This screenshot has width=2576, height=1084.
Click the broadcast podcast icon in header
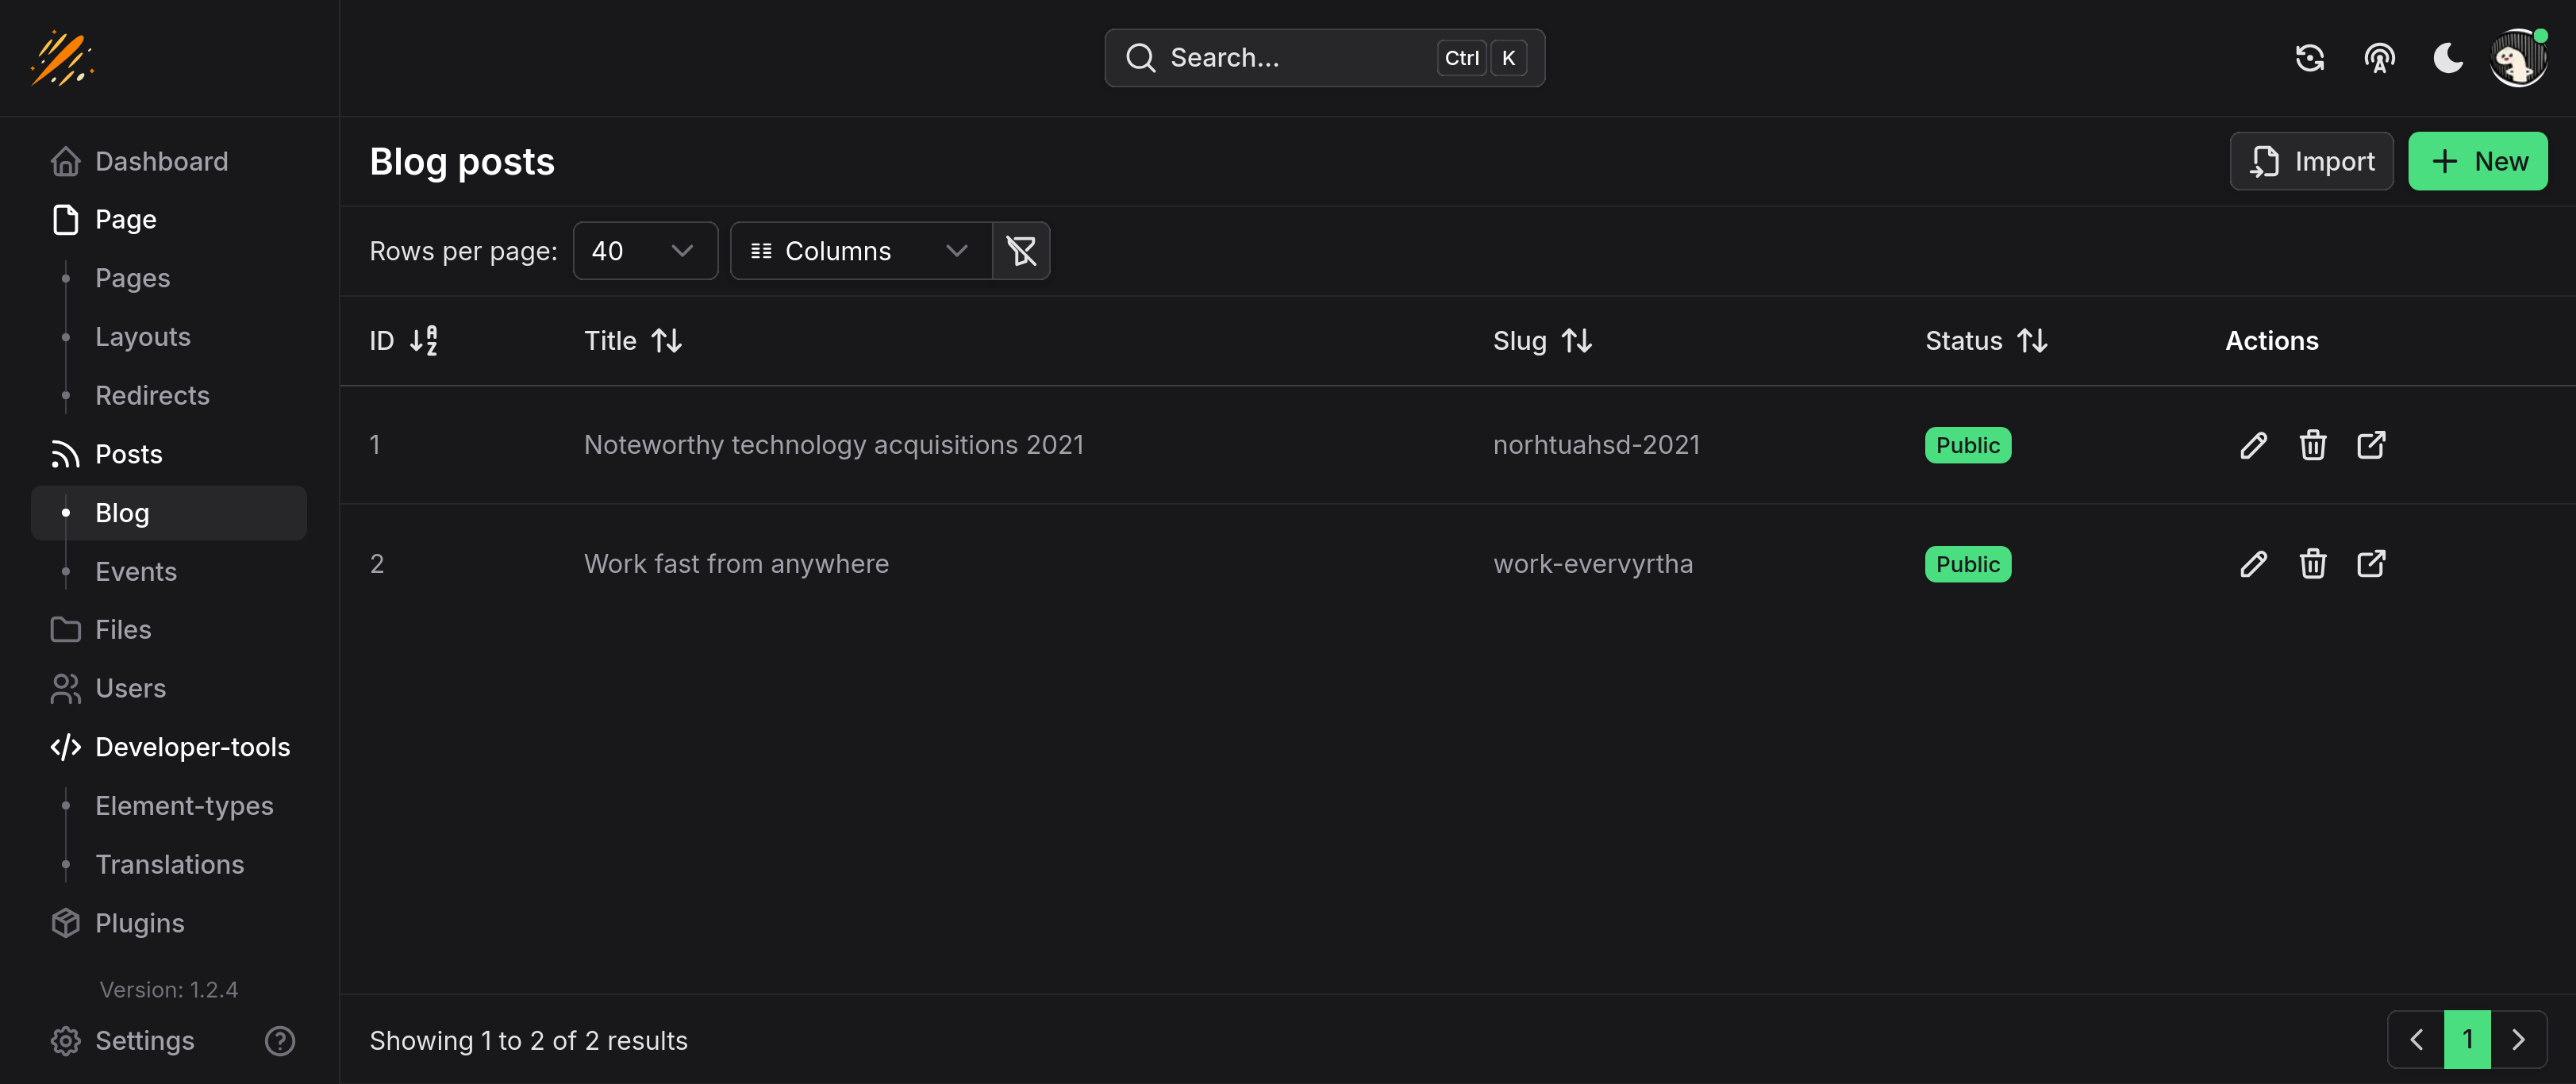2379,58
